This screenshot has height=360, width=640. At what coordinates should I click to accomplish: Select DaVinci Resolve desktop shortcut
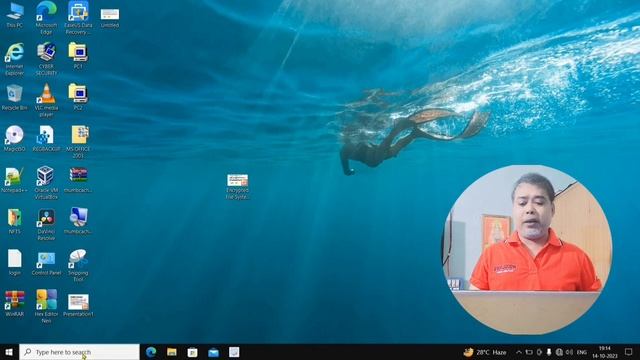point(46,224)
